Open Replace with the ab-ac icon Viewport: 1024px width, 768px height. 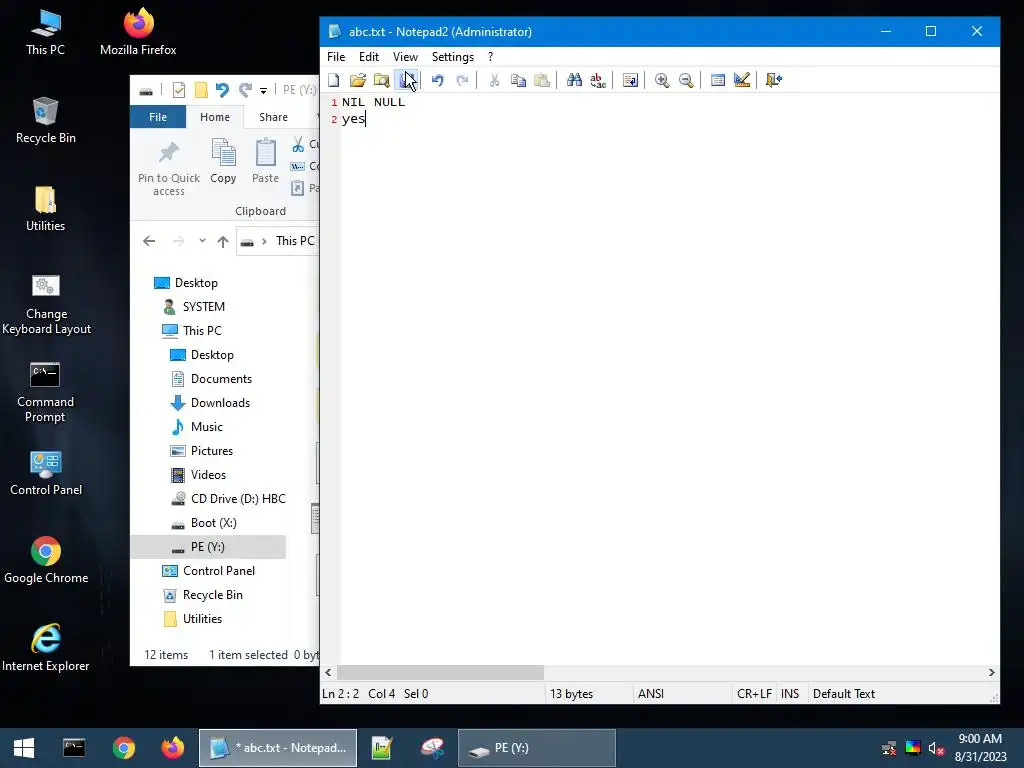(598, 80)
